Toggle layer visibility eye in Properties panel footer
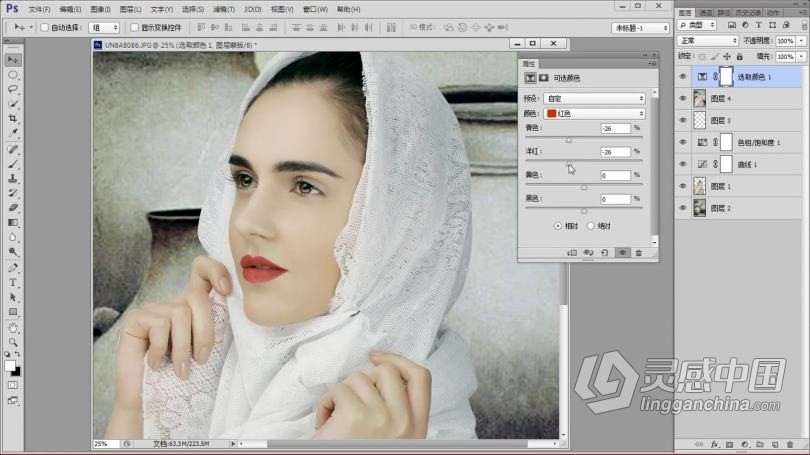Image resolution: width=810 pixels, height=455 pixels. point(622,253)
